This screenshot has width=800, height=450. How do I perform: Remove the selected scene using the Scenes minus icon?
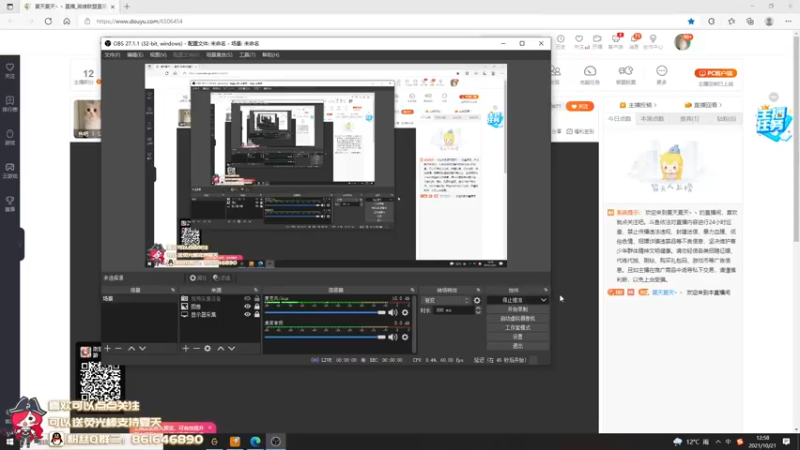point(118,348)
